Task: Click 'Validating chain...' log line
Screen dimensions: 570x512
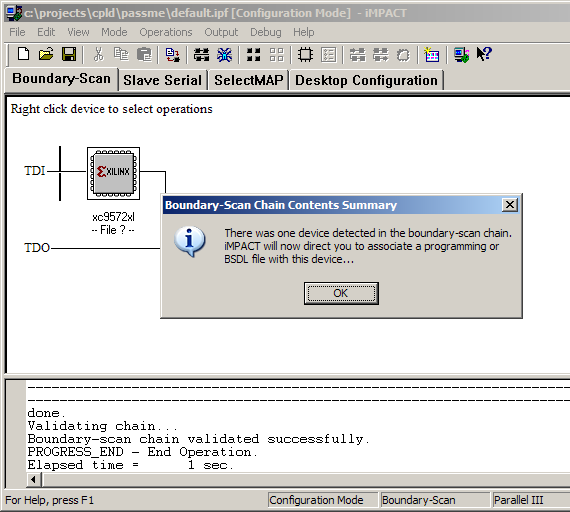Action: point(103,426)
